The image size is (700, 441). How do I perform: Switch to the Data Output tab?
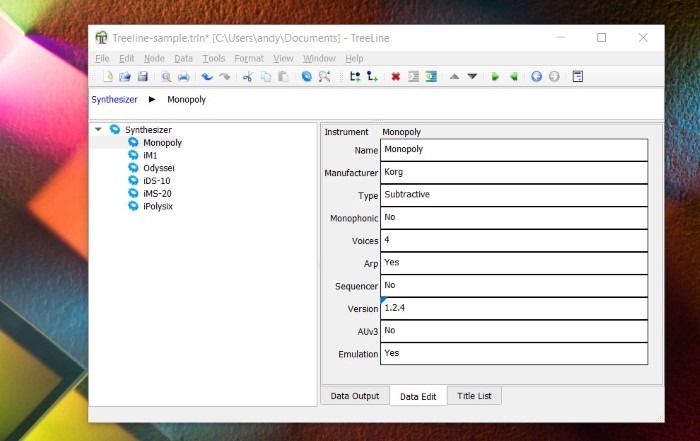pos(355,396)
